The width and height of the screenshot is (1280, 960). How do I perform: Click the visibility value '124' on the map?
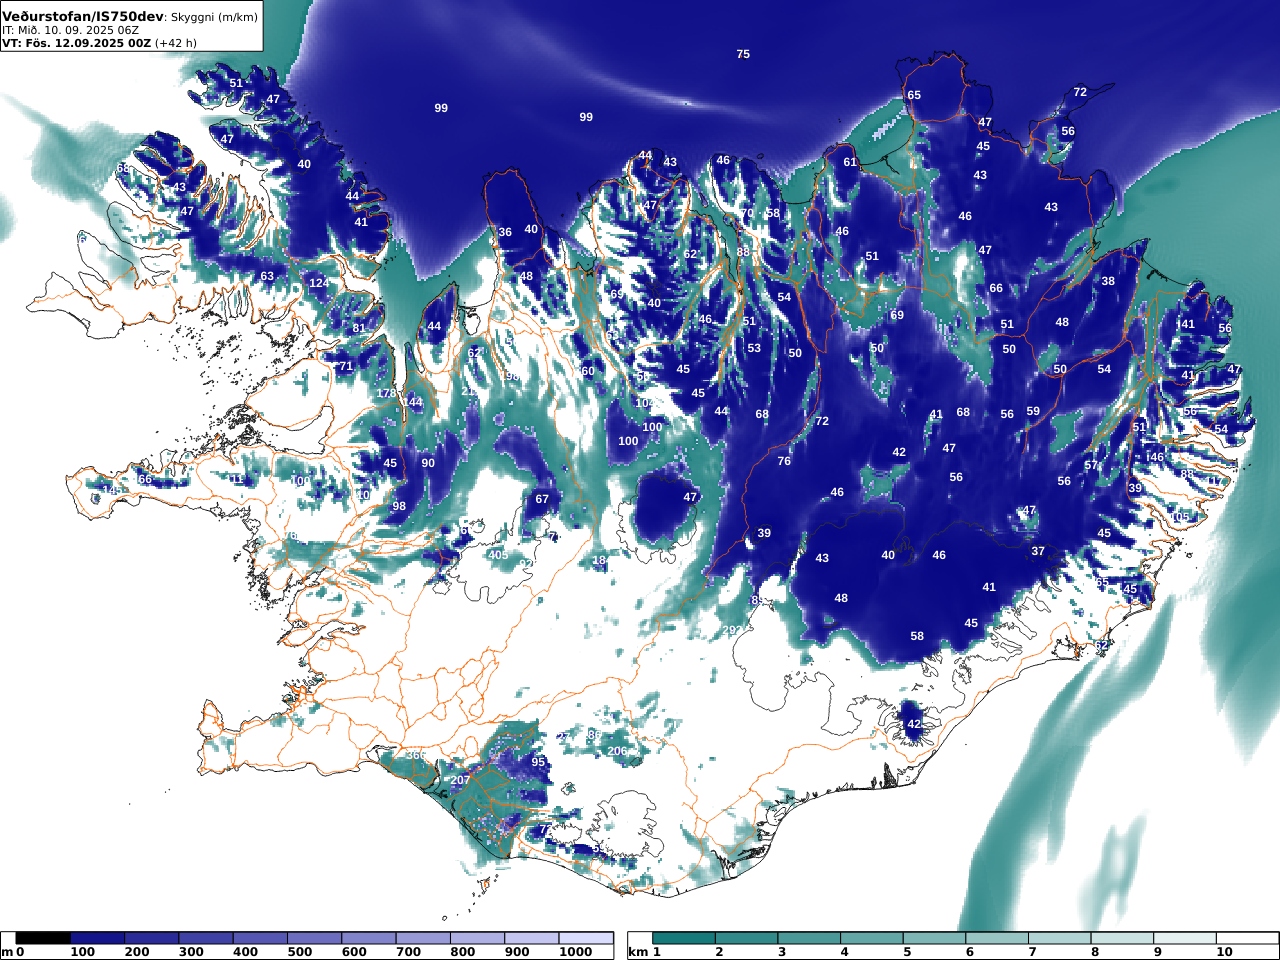[319, 283]
